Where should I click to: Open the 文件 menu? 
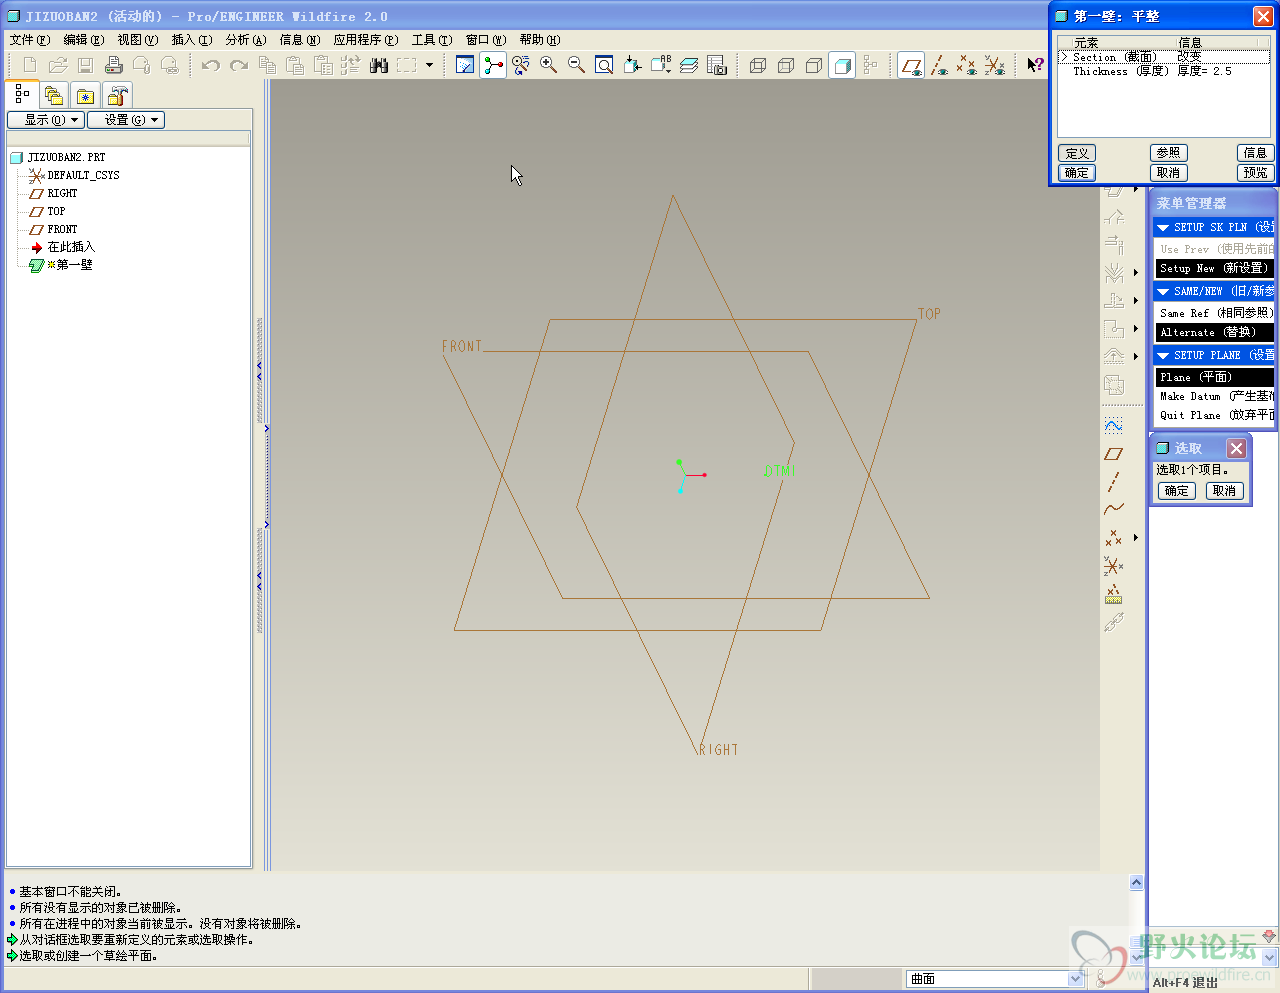click(29, 40)
